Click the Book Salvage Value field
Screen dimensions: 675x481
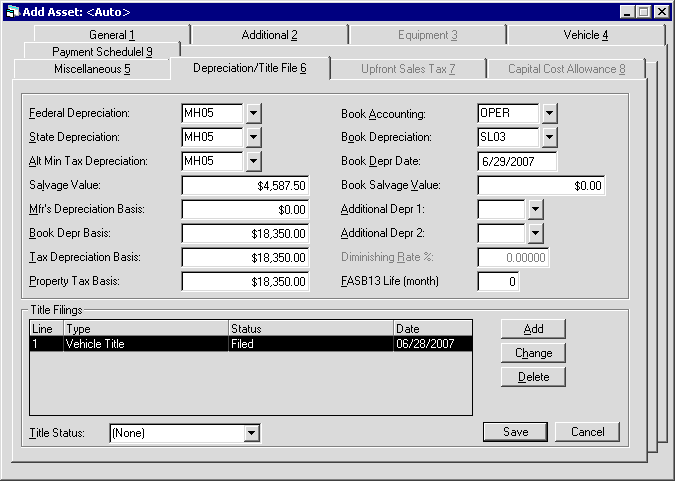(541, 186)
